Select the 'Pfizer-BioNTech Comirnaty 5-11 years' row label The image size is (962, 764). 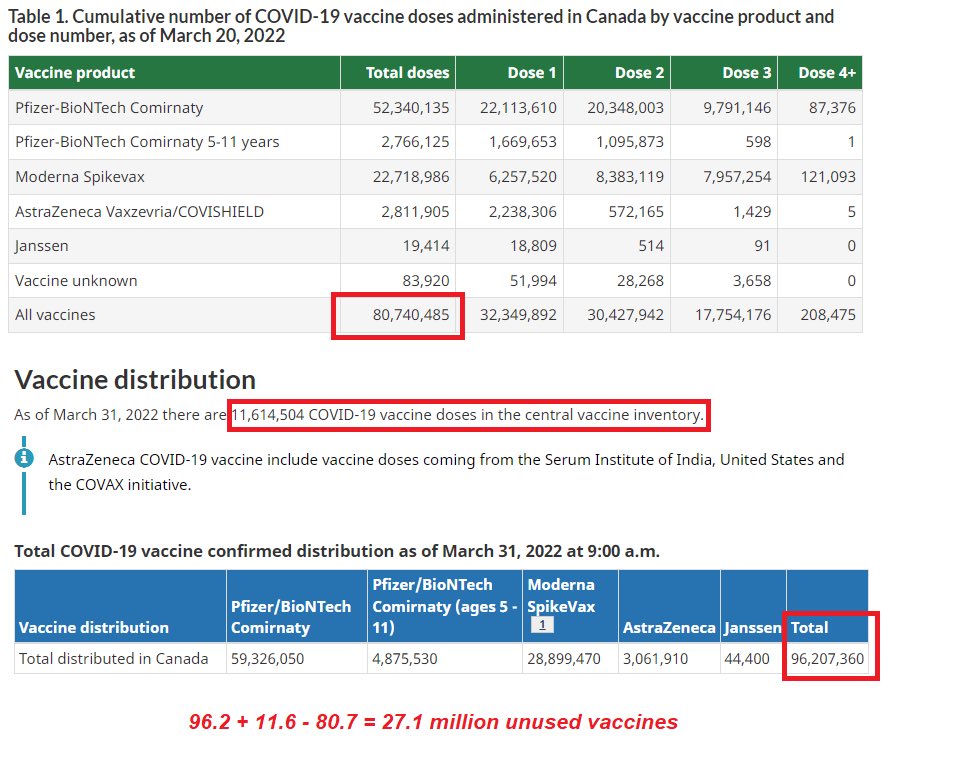pyautogui.click(x=147, y=142)
